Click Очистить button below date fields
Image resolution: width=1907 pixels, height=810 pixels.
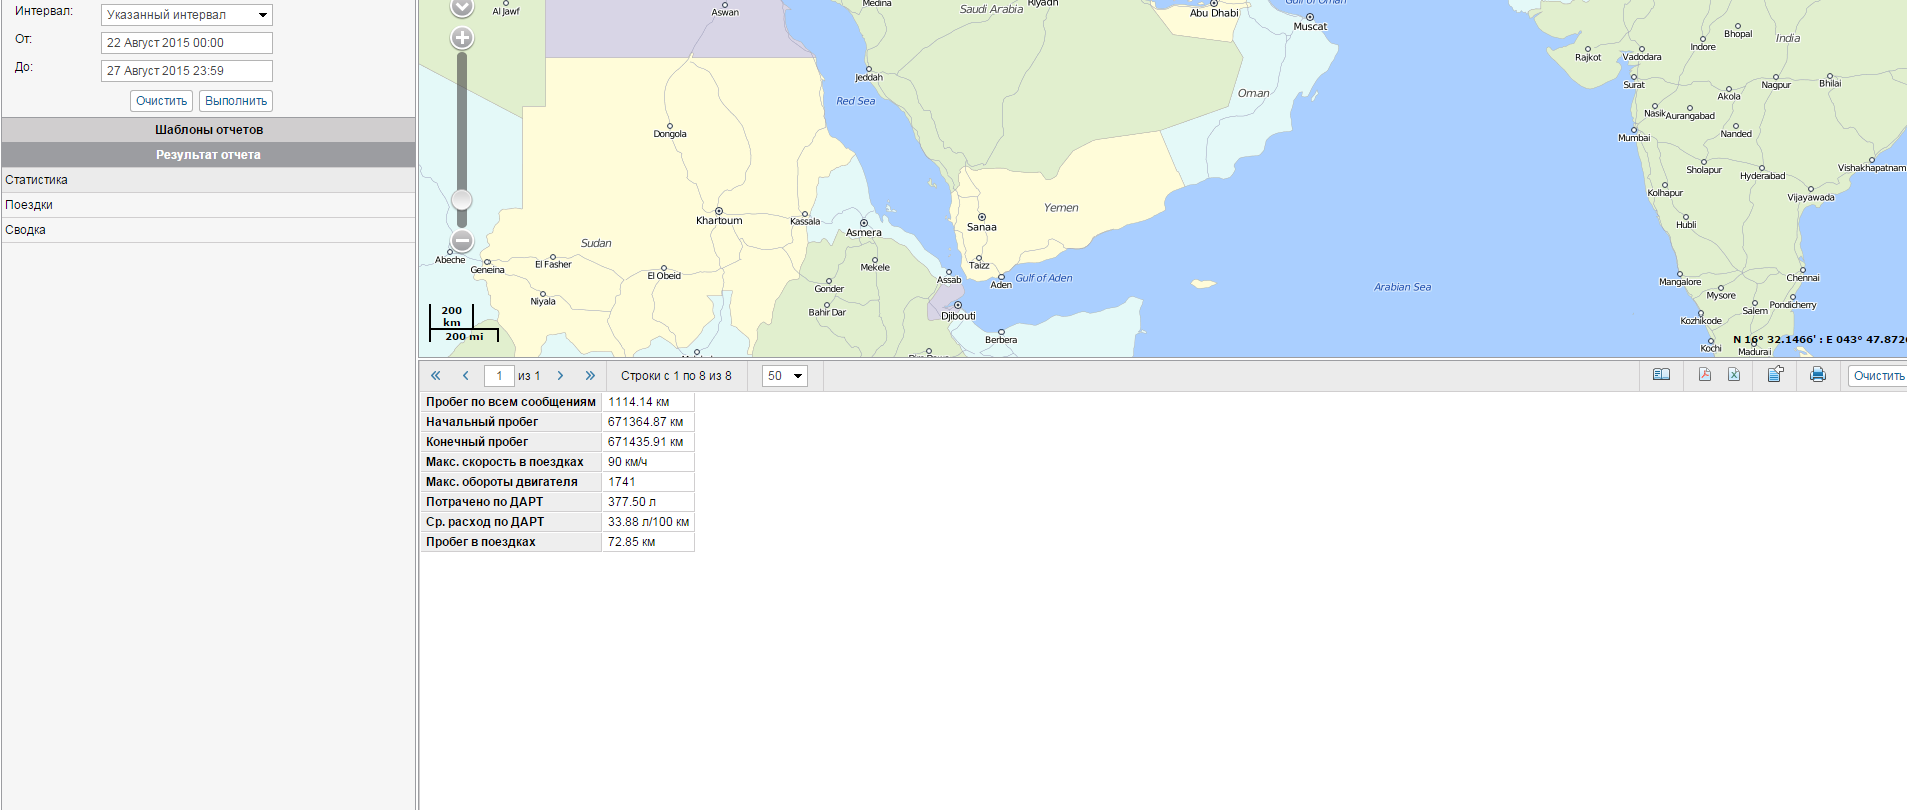(x=161, y=101)
